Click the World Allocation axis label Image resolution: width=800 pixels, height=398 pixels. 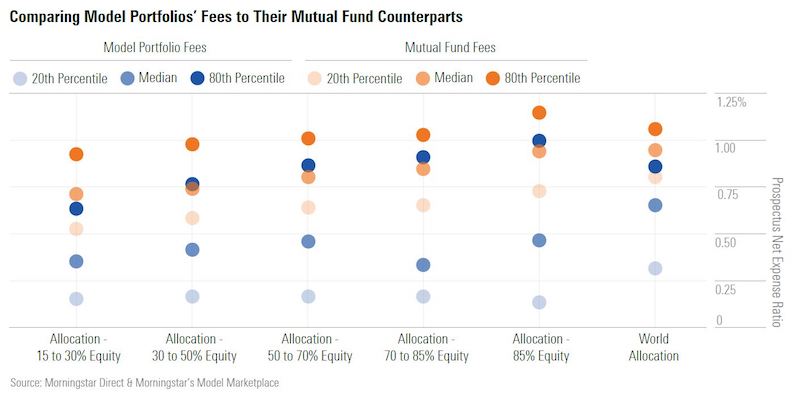654,347
